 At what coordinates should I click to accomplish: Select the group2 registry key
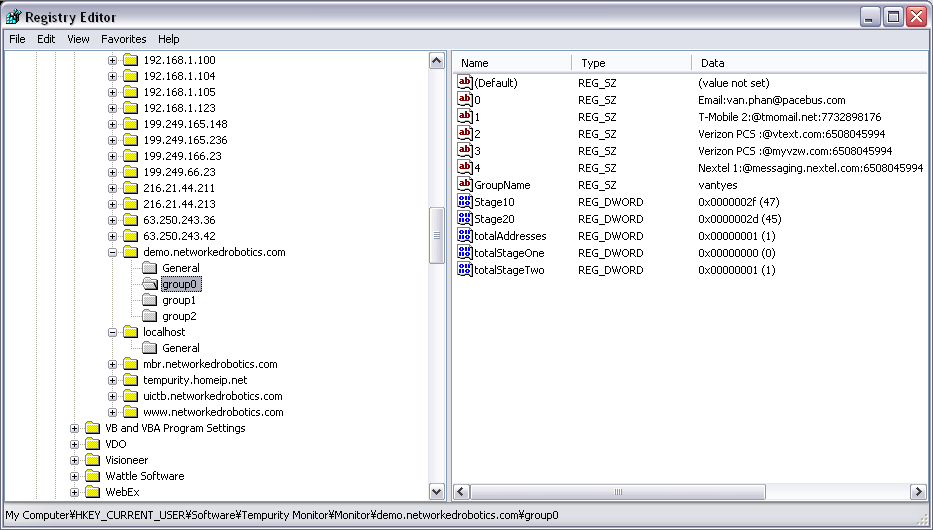[179, 316]
